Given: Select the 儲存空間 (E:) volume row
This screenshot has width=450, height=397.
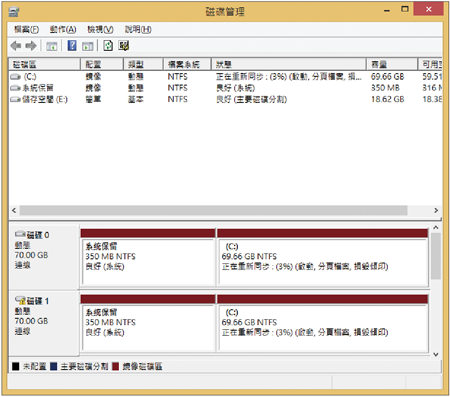Looking at the screenshot, I should (226, 99).
